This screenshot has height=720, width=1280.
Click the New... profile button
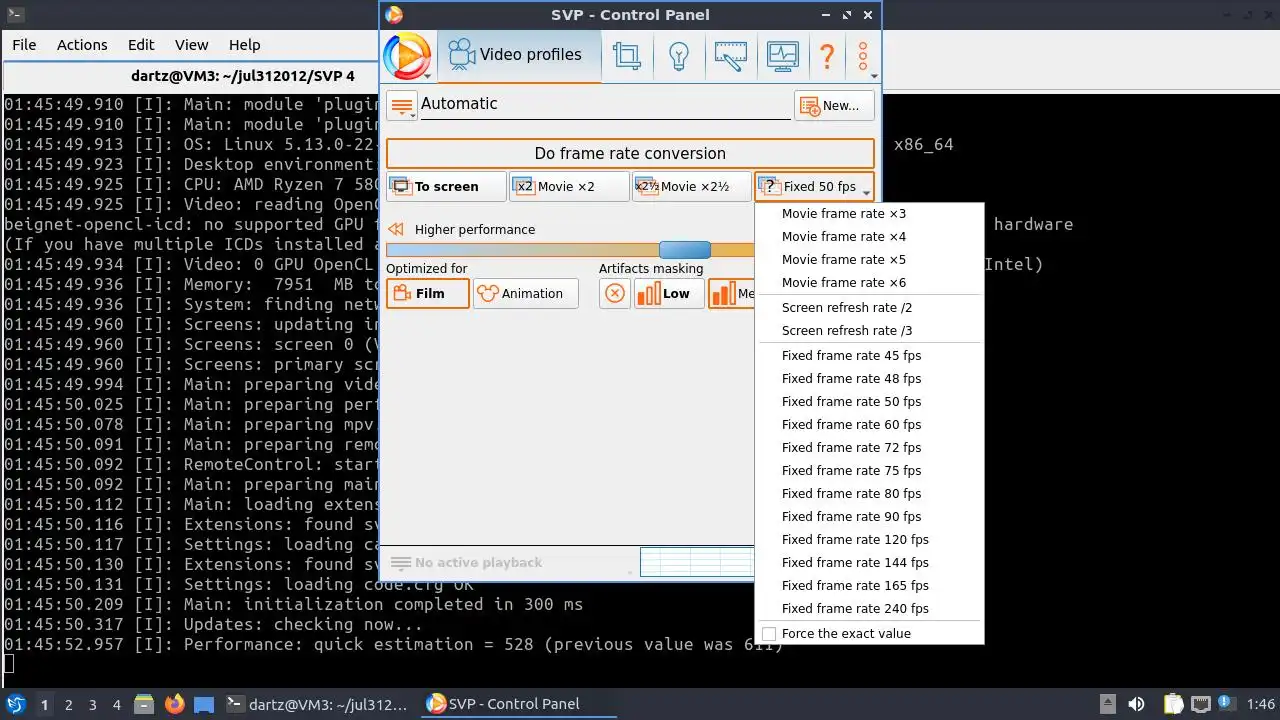tap(834, 106)
